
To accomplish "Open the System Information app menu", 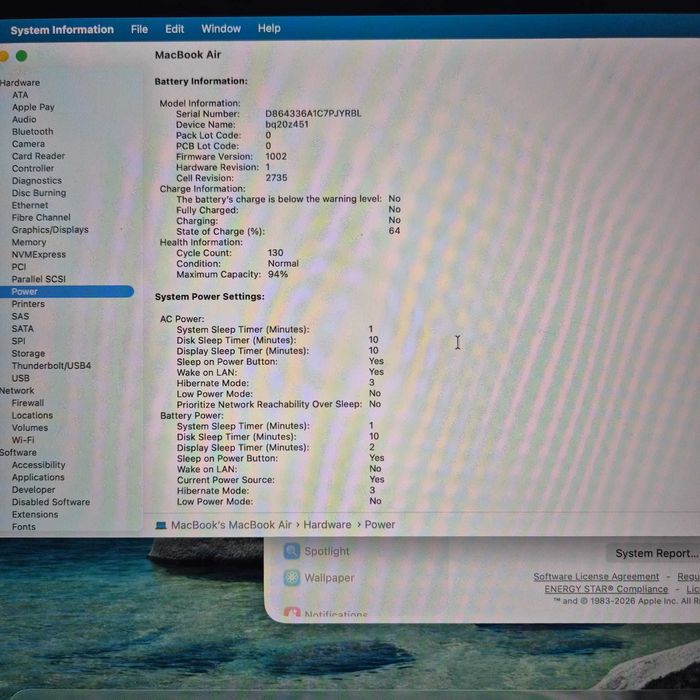I will pyautogui.click(x=62, y=30).
